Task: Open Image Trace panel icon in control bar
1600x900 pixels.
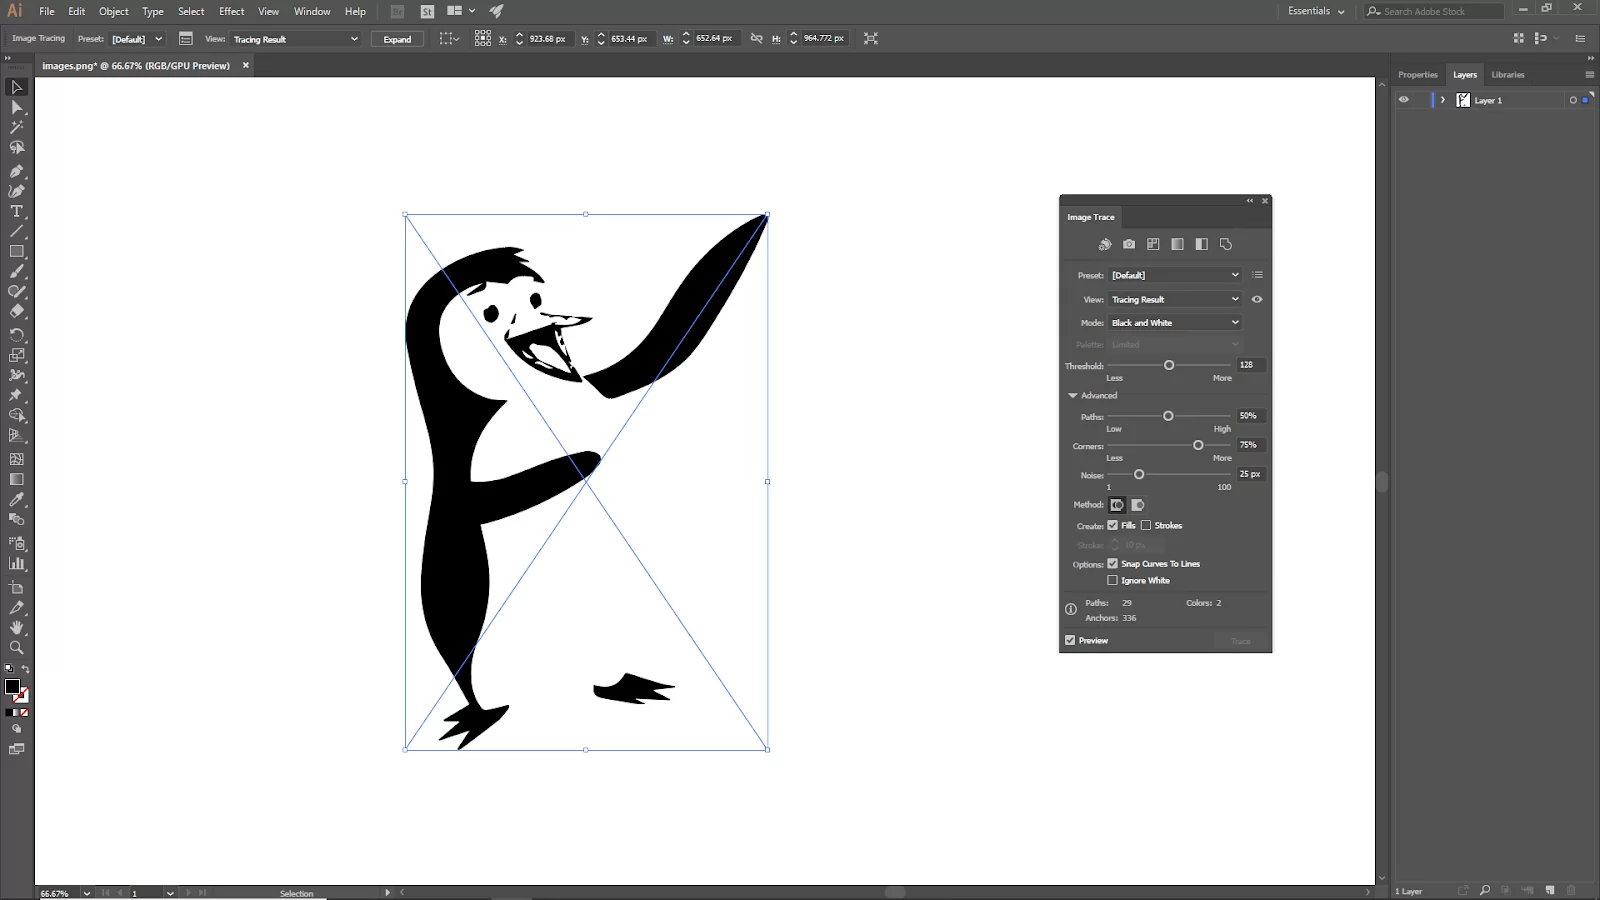Action: tap(186, 38)
